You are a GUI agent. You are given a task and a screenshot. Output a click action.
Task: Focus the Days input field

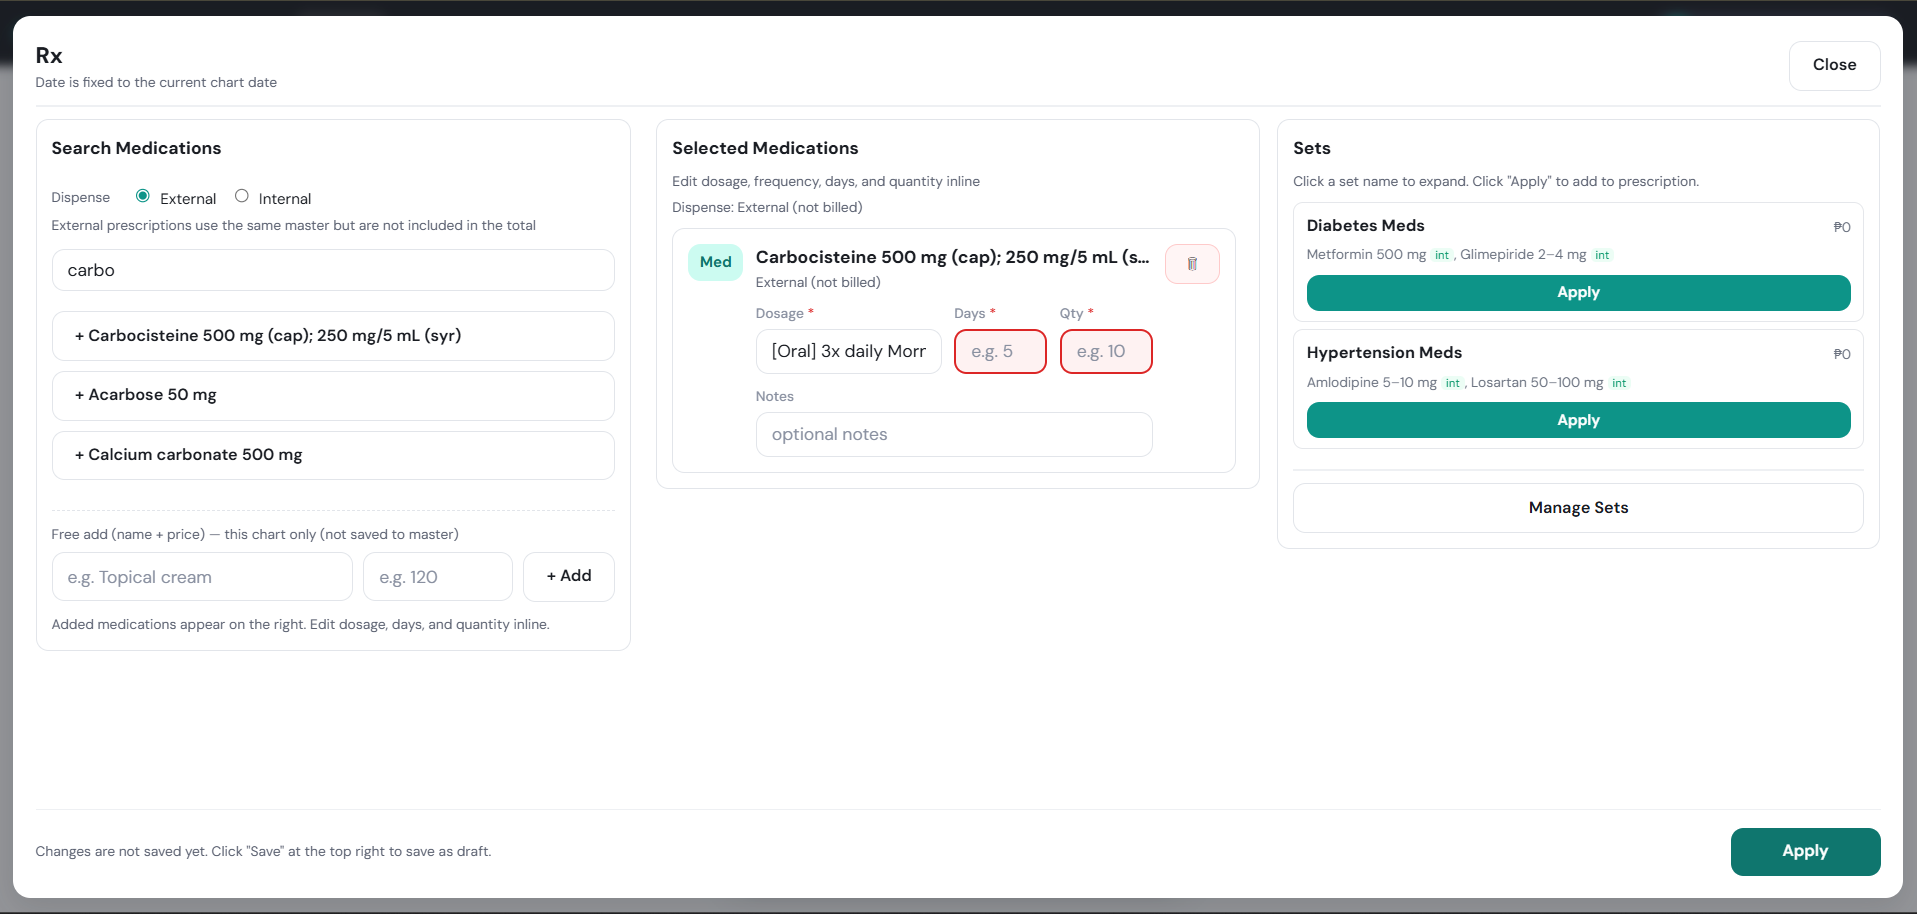point(999,352)
